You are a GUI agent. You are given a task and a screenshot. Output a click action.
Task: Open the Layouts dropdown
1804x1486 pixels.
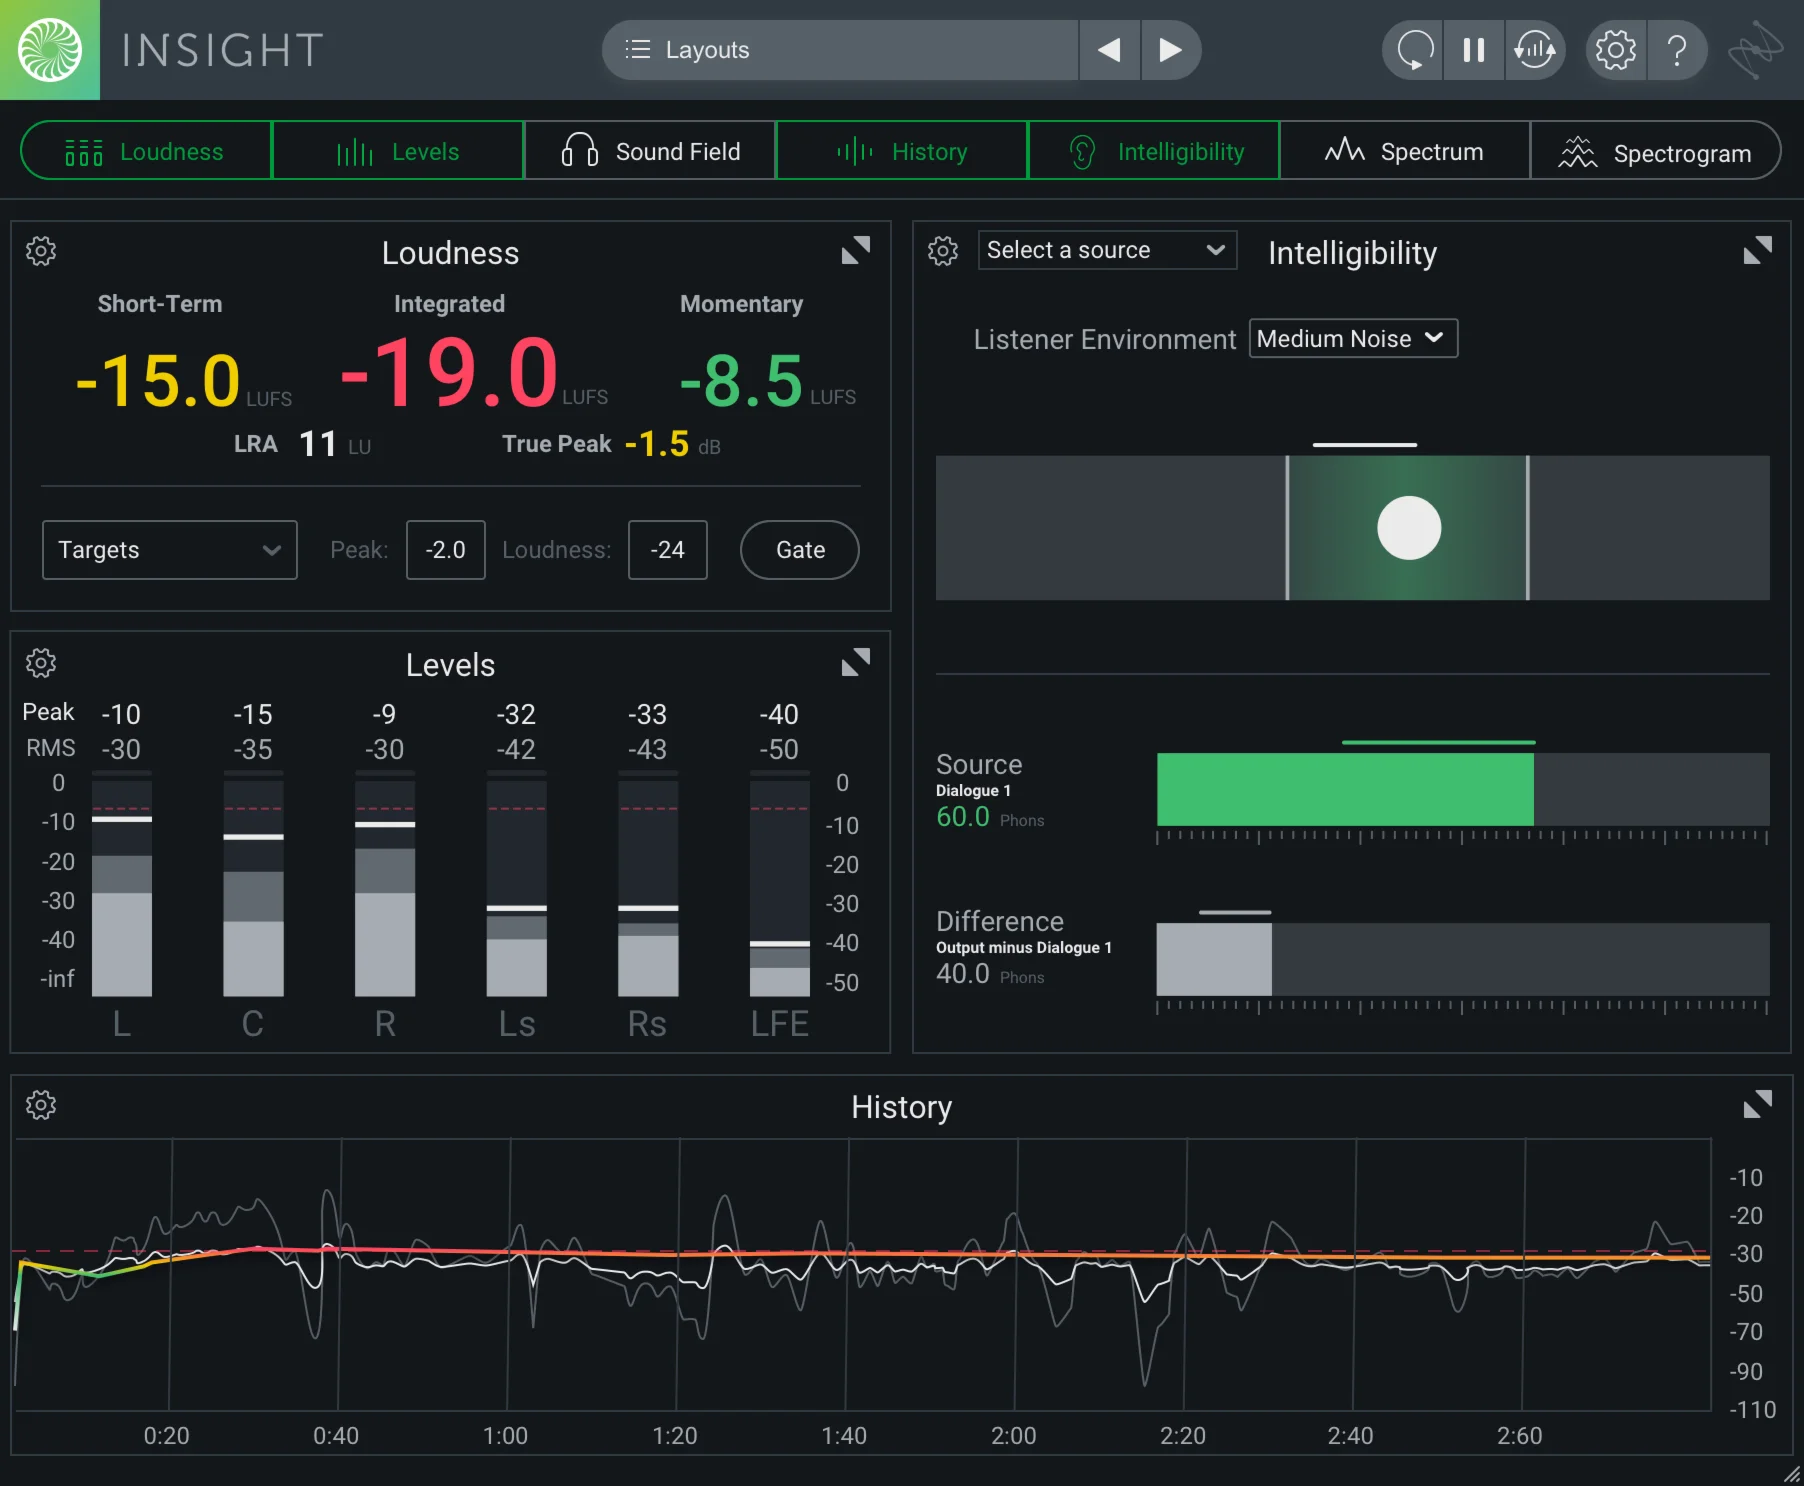(840, 50)
